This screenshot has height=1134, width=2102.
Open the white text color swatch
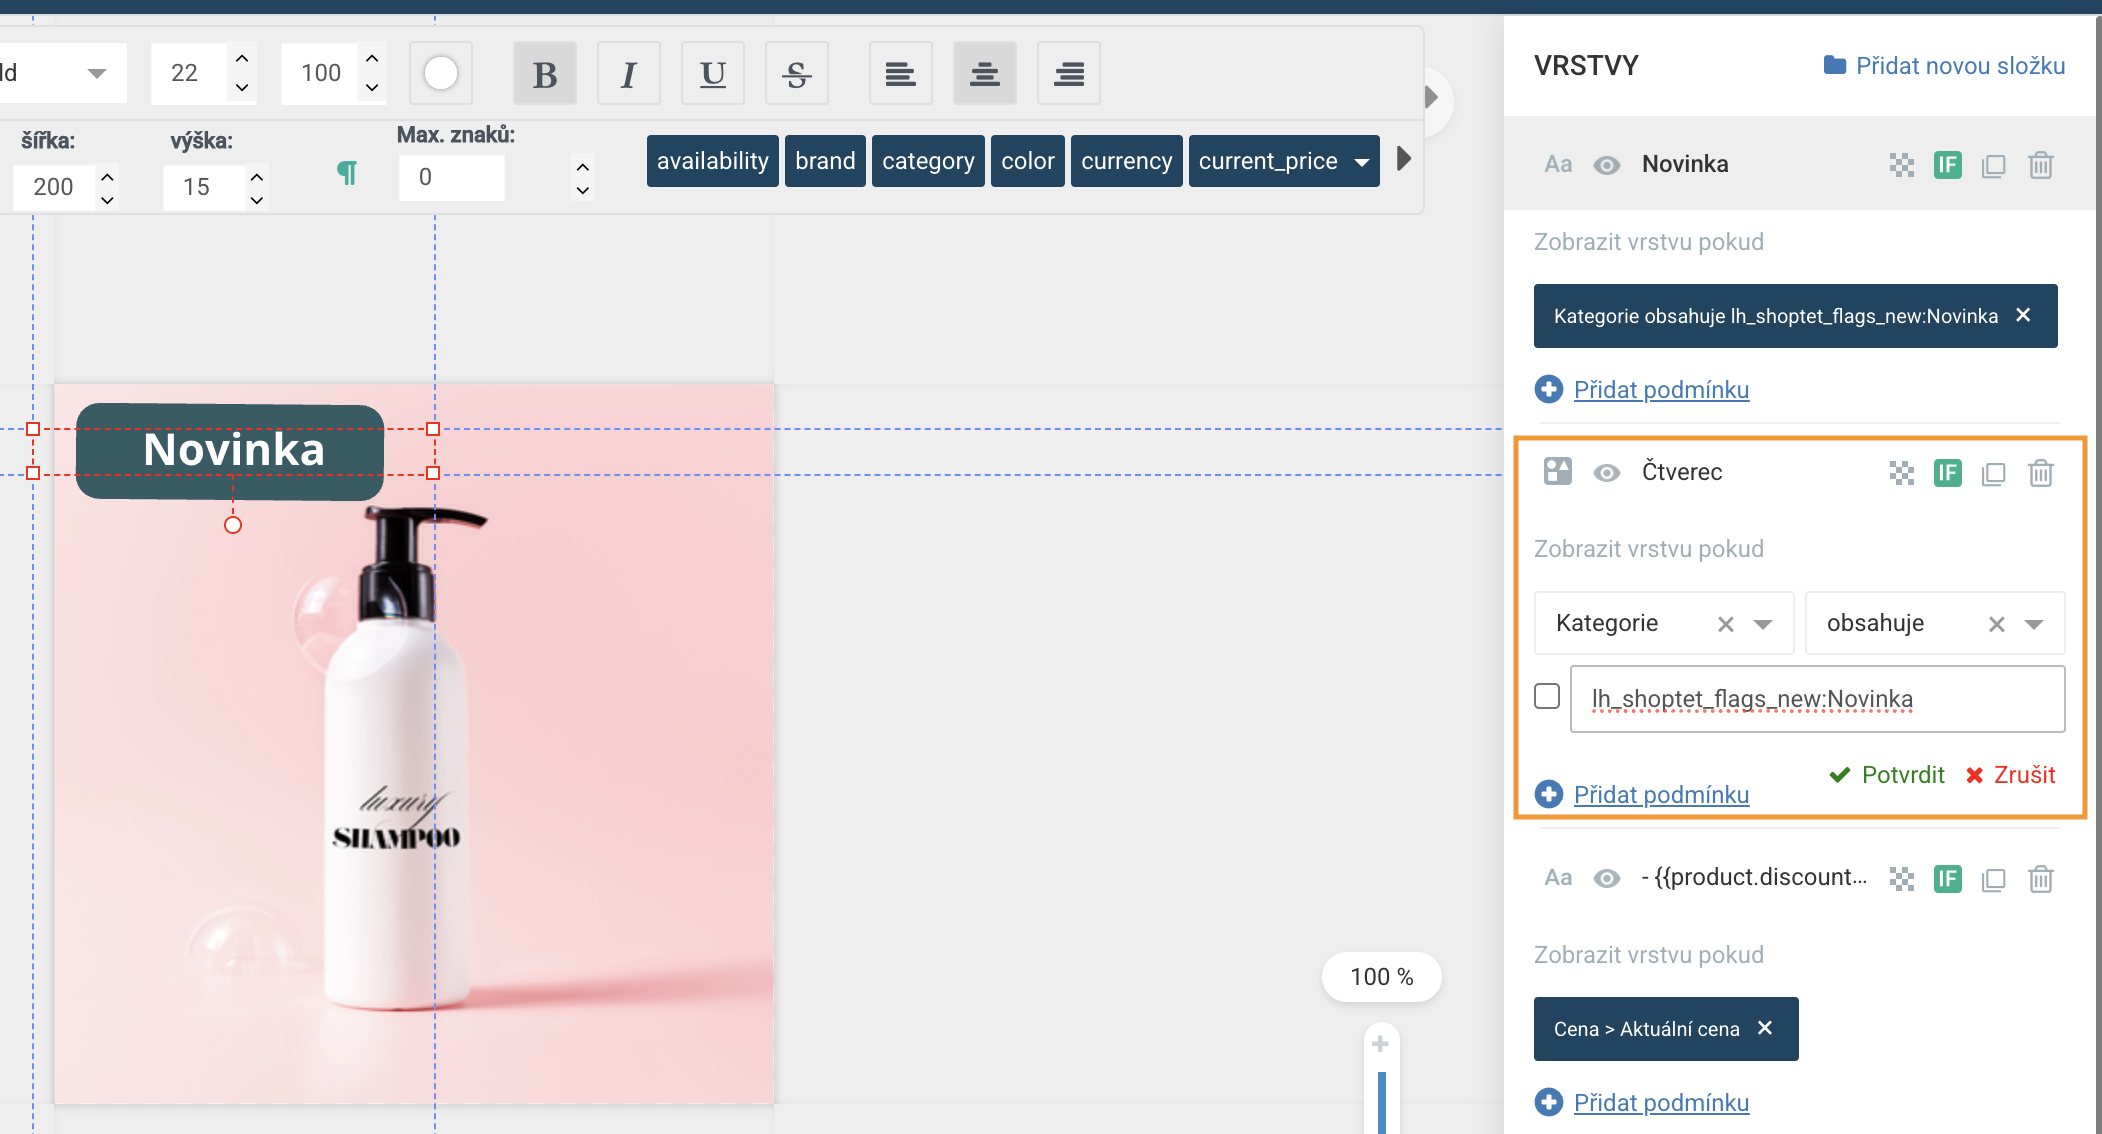(x=440, y=73)
